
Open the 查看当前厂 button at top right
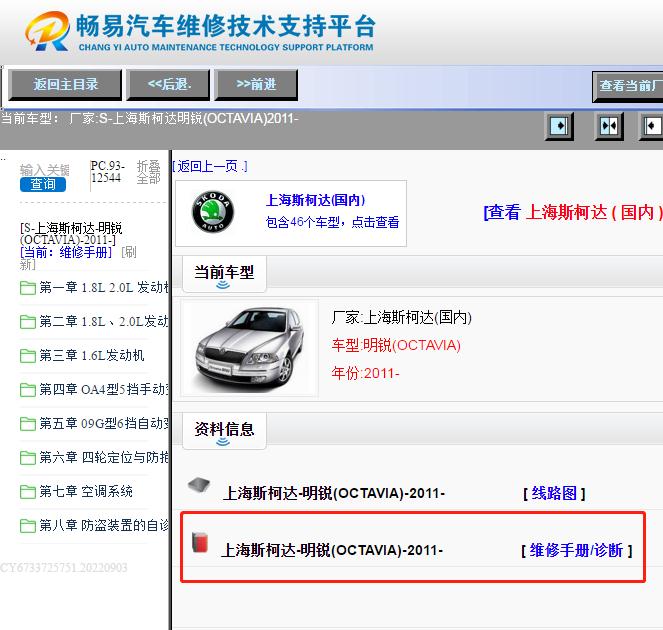(627, 86)
